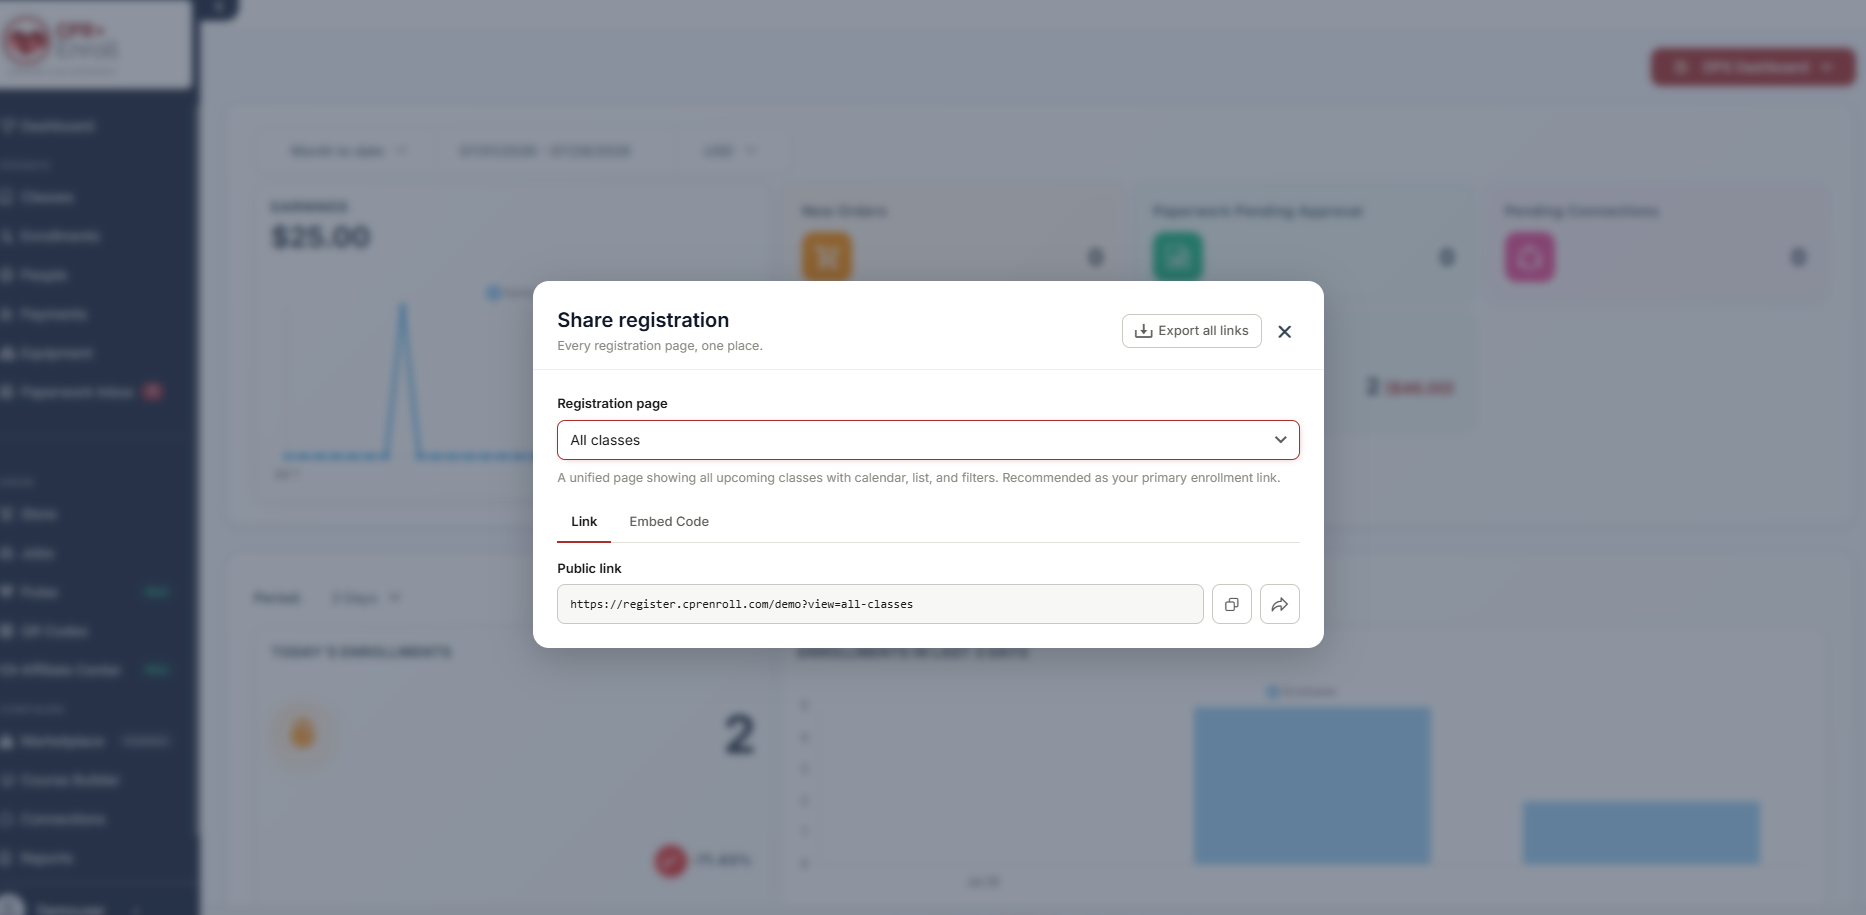Screen dimensions: 1866x915
Task: Click the green Paperwork Pending Approval icon
Action: [x=1178, y=257]
